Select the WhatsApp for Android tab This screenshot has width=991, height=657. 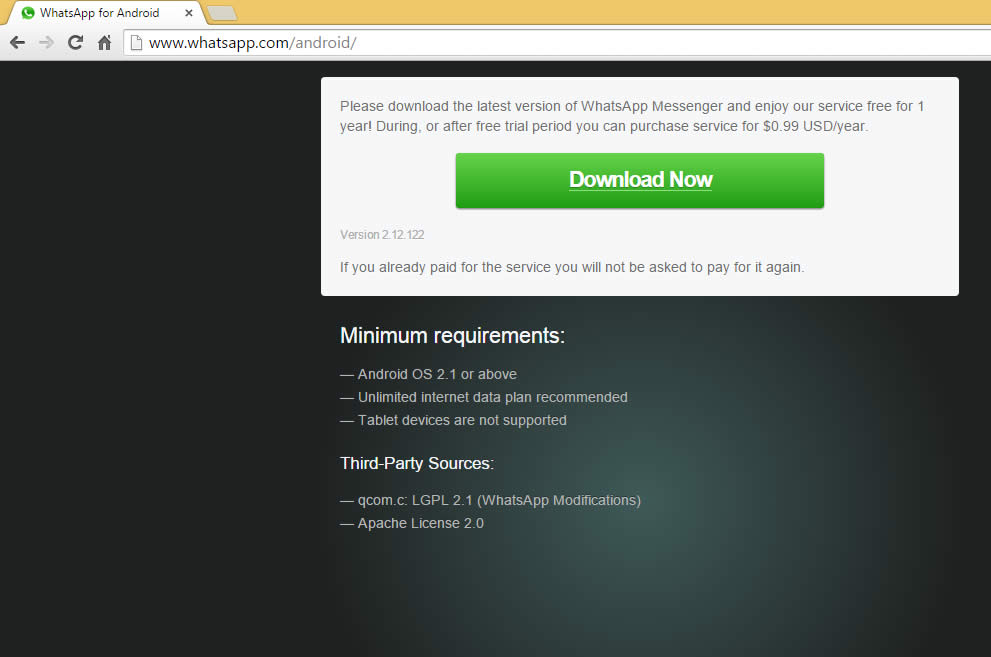[100, 13]
